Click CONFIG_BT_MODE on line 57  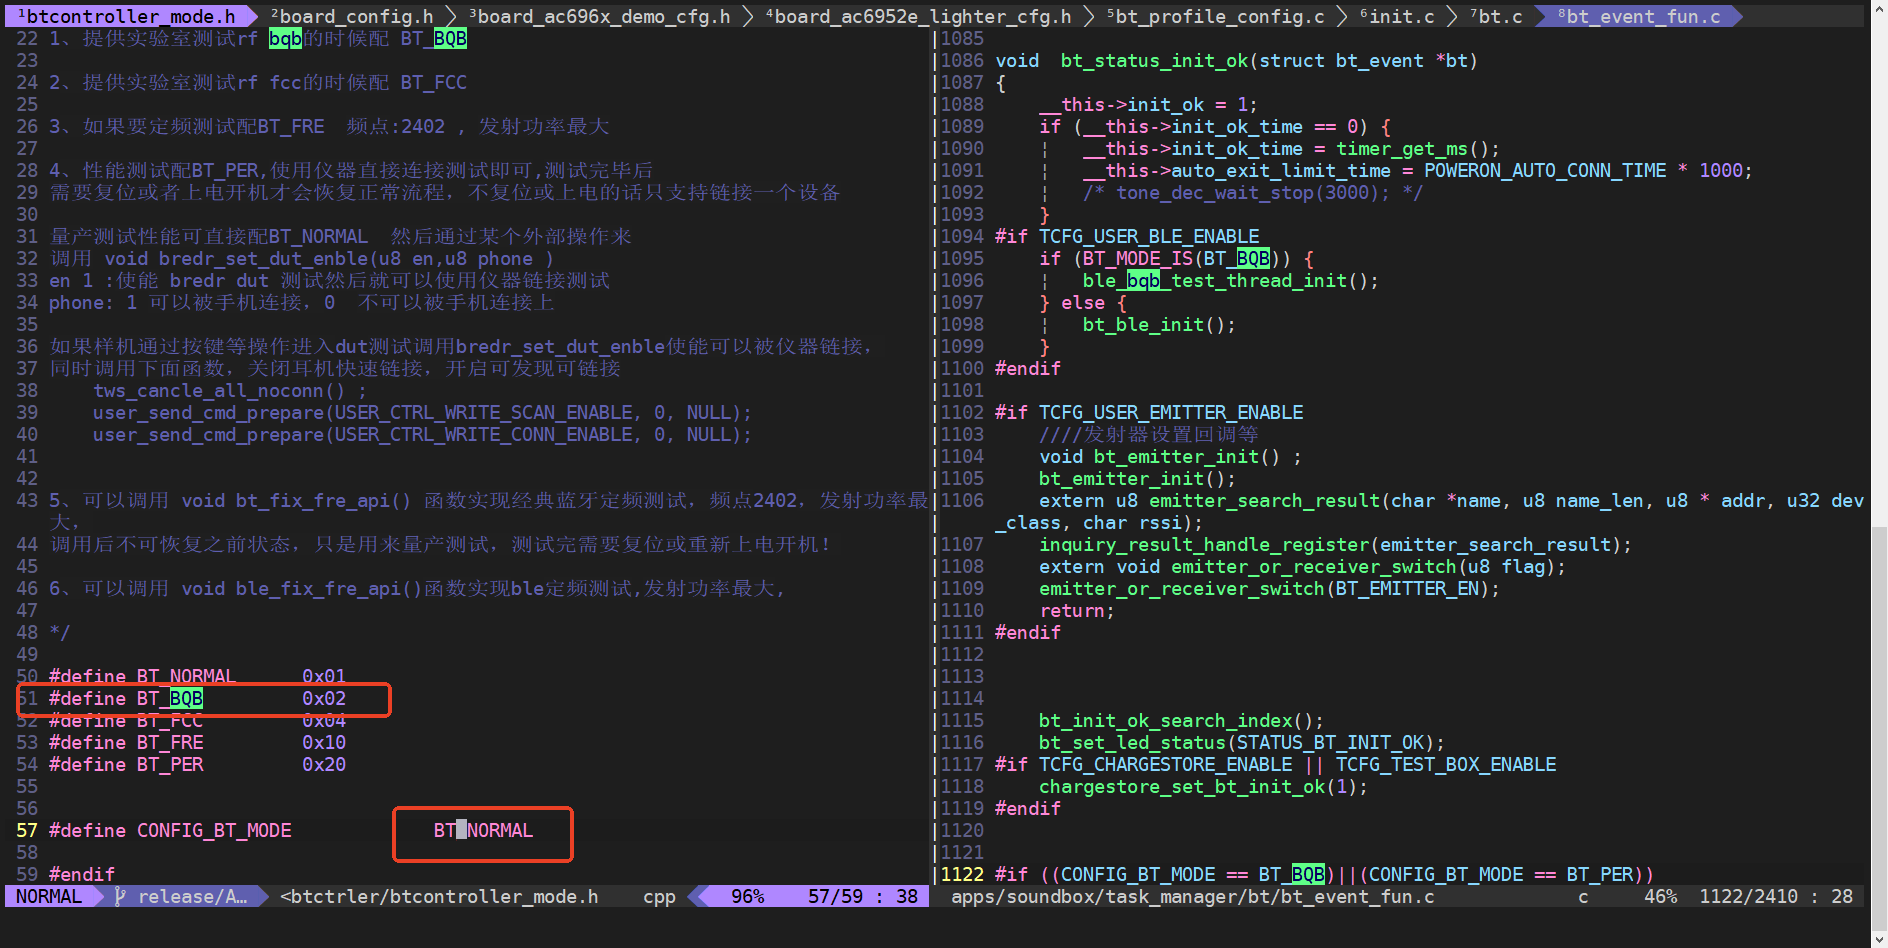(x=214, y=831)
